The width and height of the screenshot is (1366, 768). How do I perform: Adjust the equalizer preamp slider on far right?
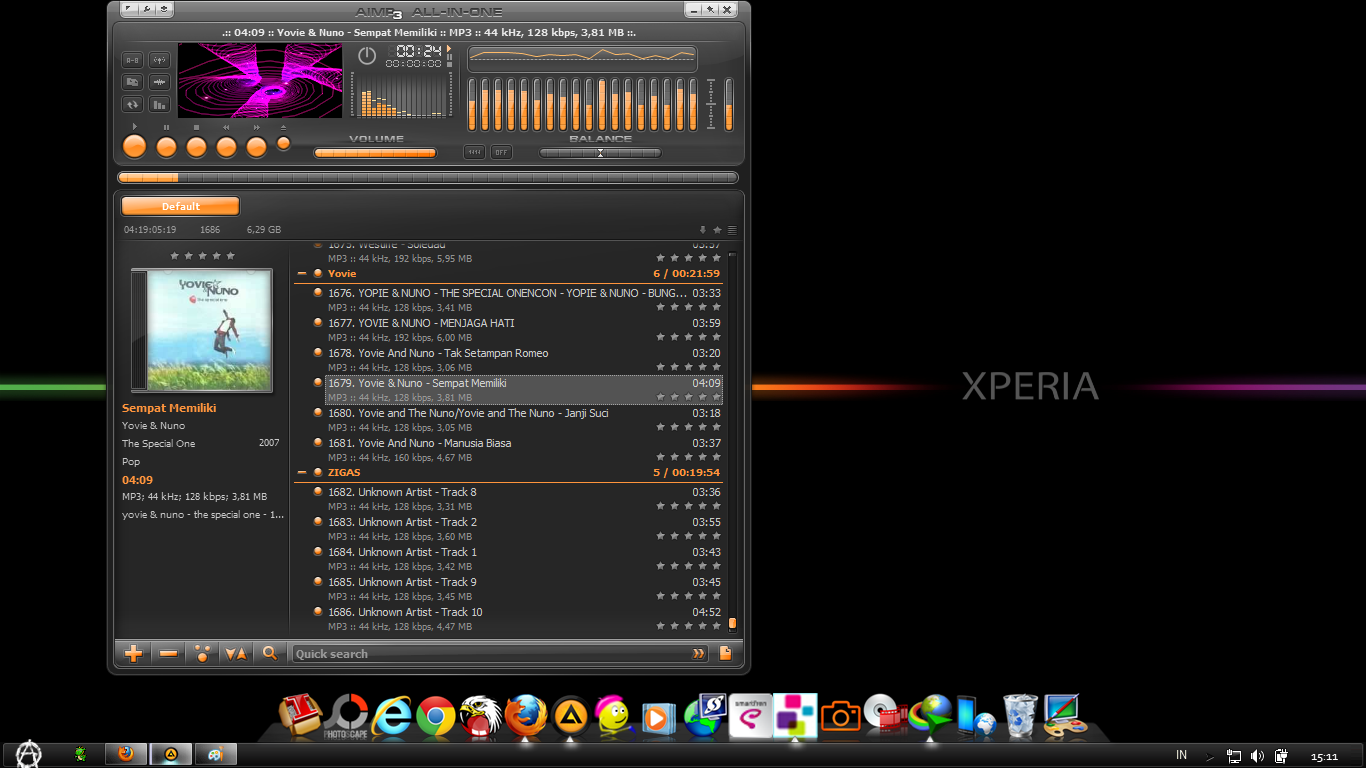coord(729,104)
